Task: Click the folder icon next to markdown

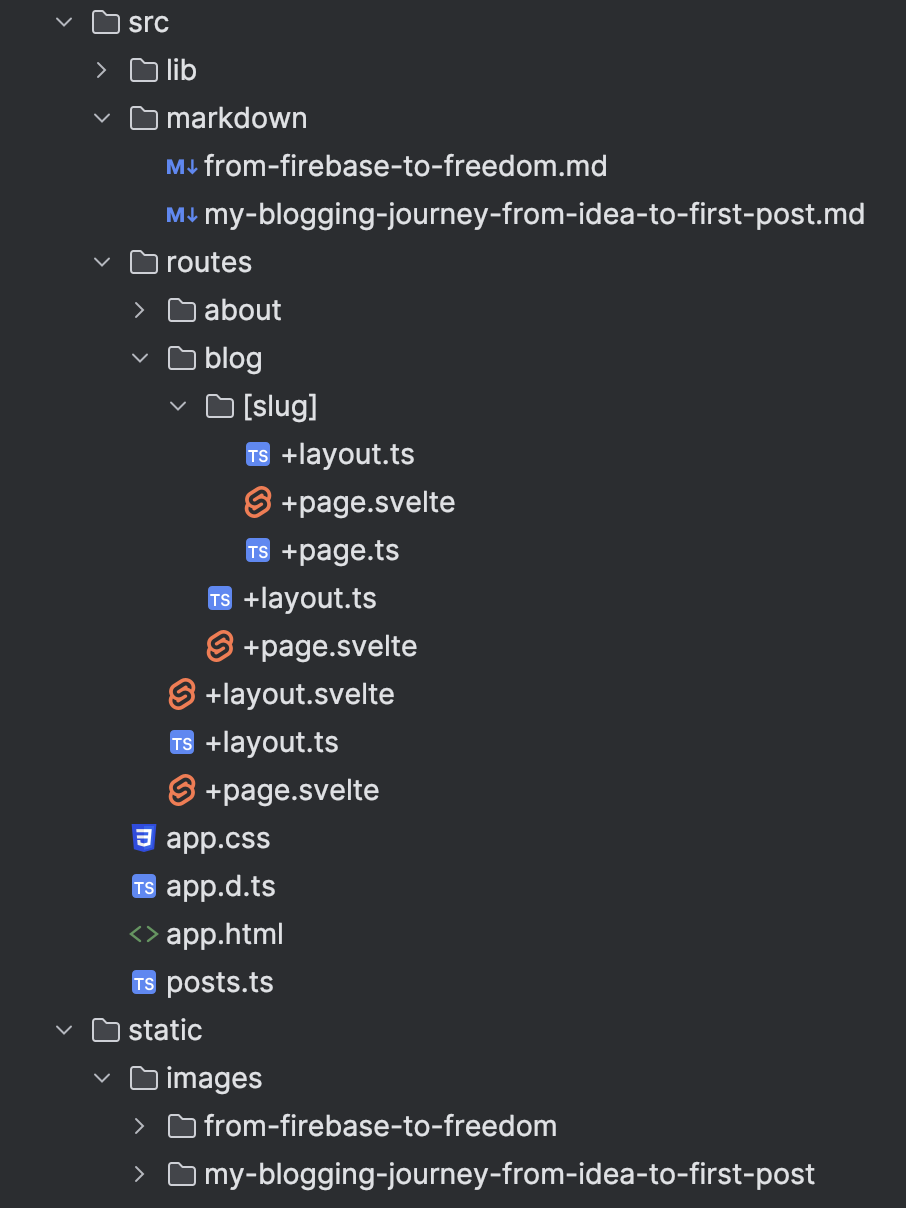Action: point(143,118)
